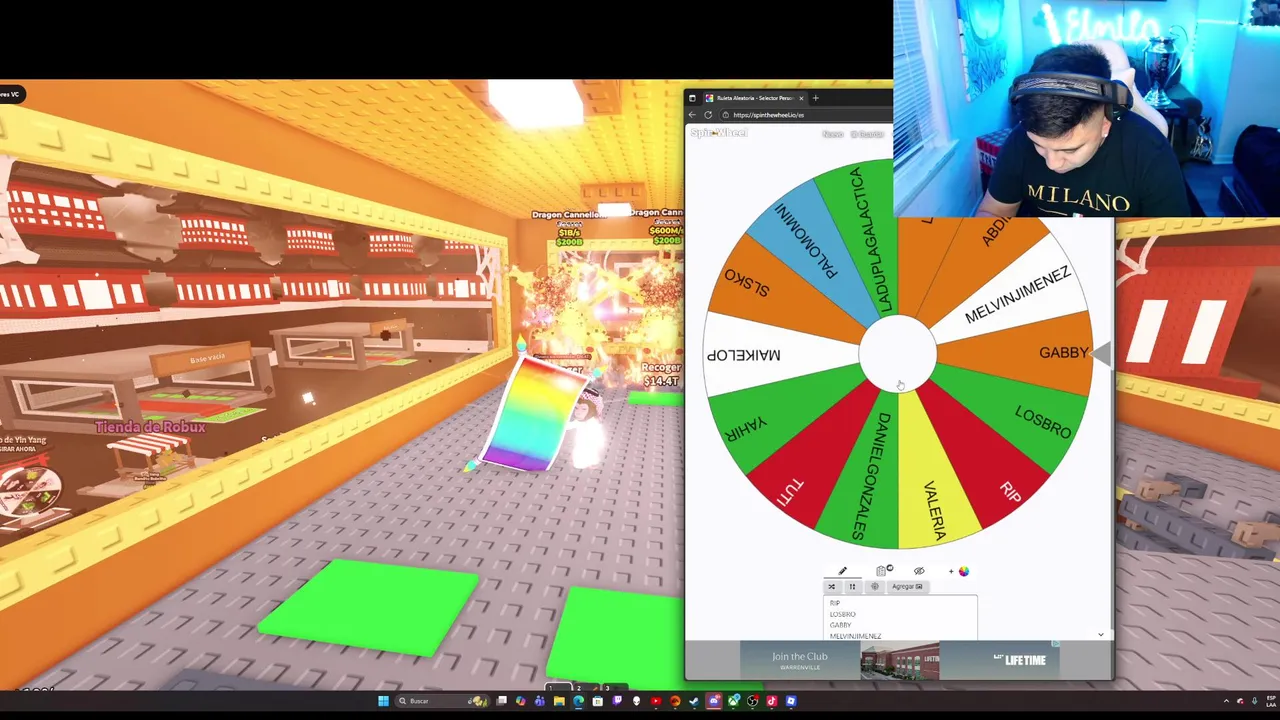Open Xbox app from taskbar
1280x720 pixels.
tap(733, 701)
